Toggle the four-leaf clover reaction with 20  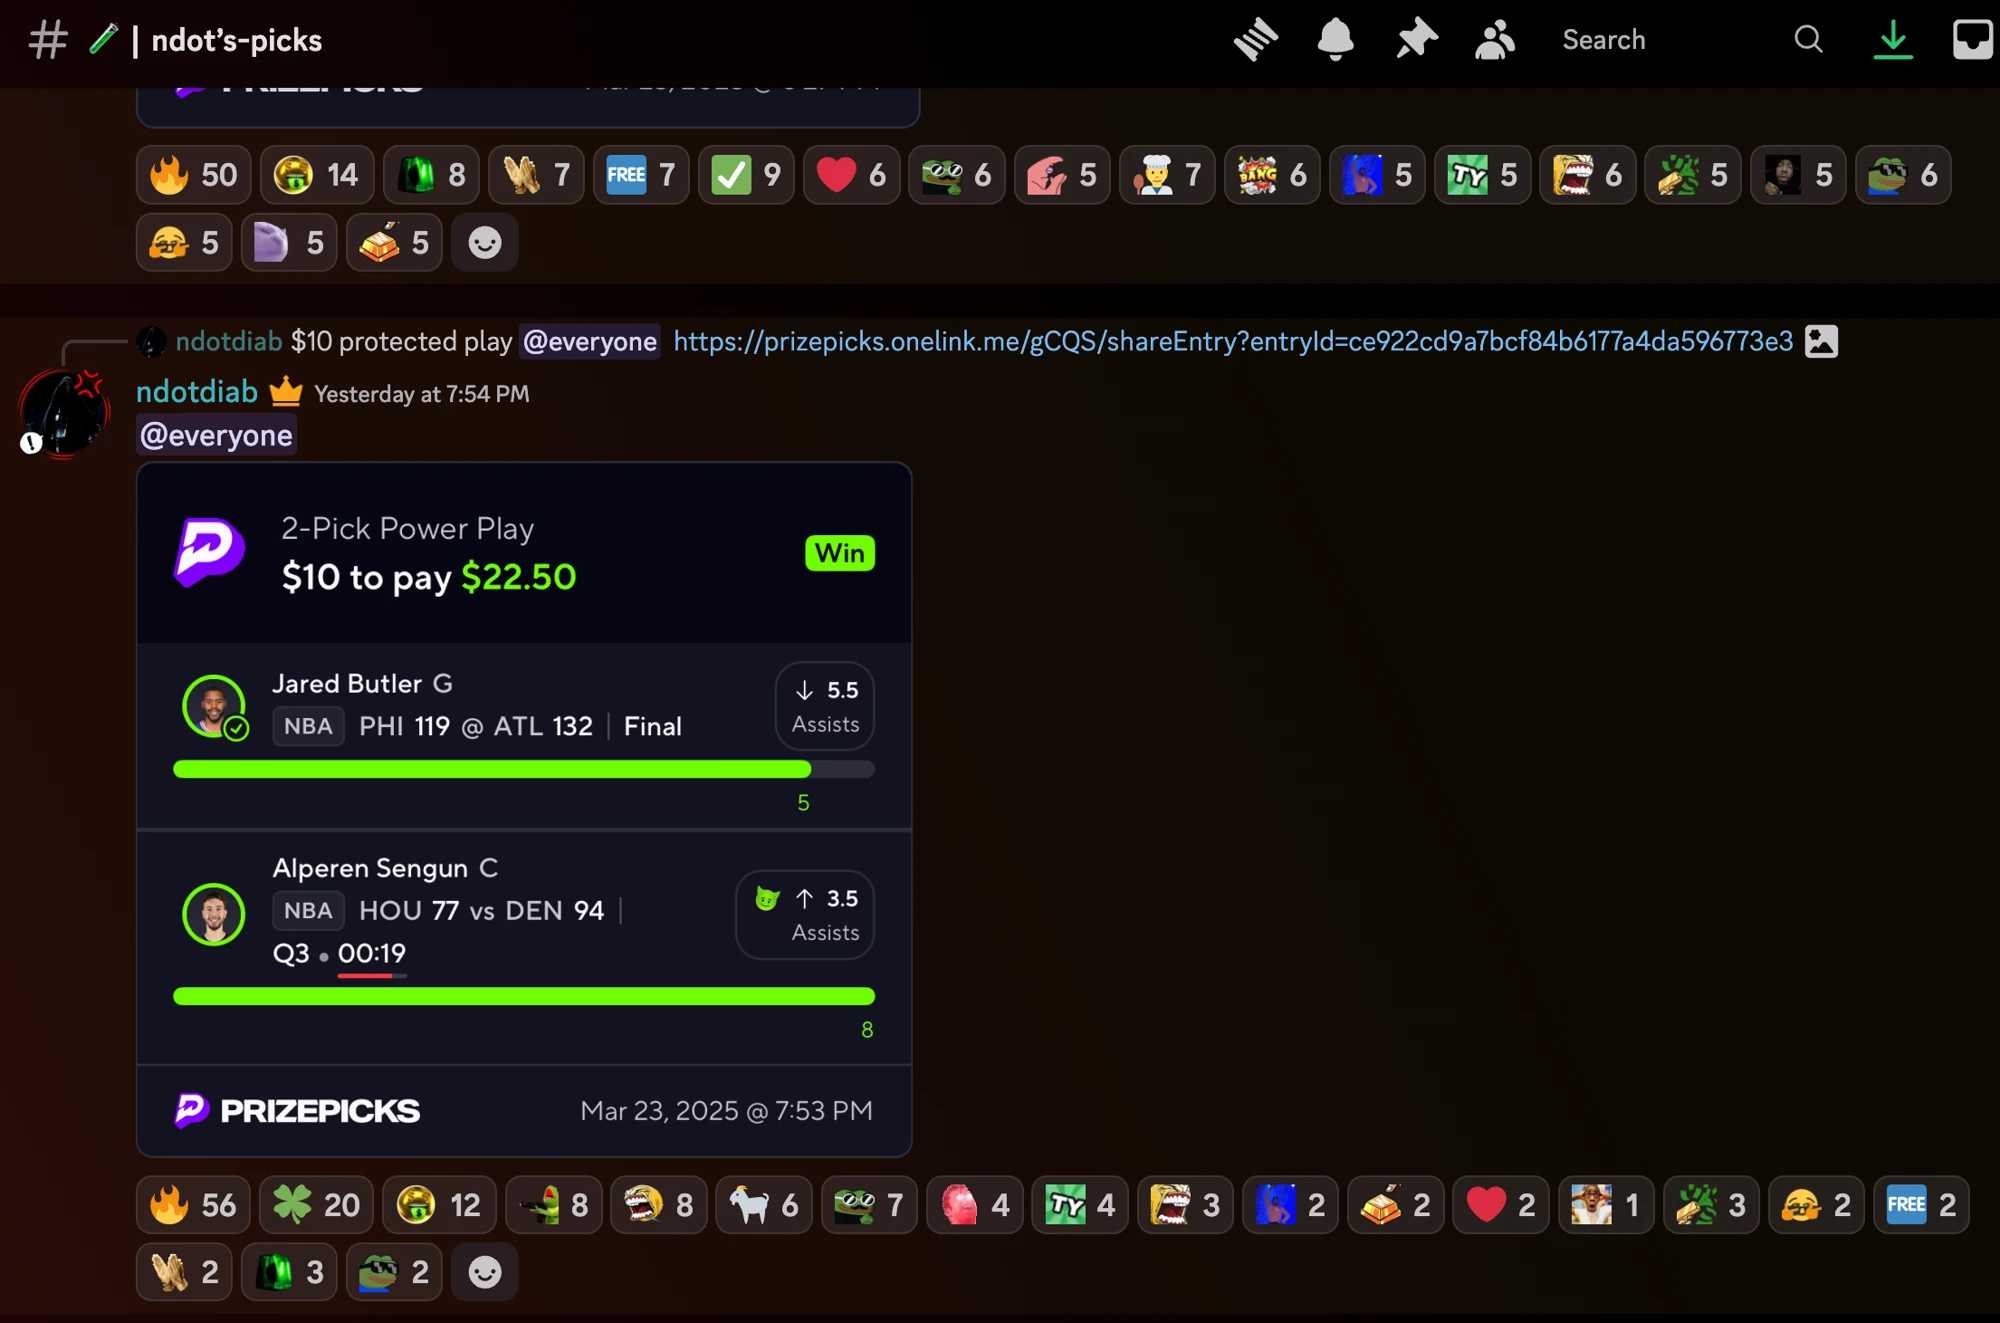click(x=316, y=1205)
